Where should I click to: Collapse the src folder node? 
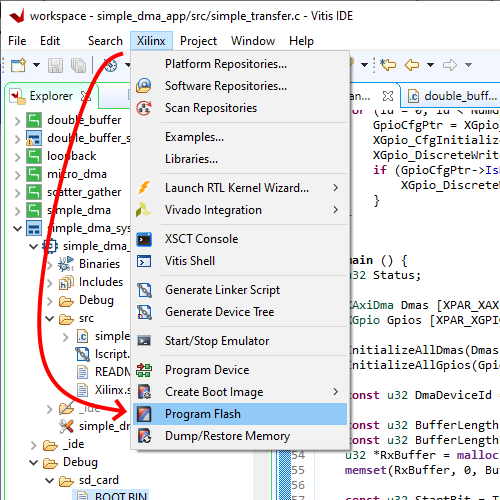tap(50, 318)
